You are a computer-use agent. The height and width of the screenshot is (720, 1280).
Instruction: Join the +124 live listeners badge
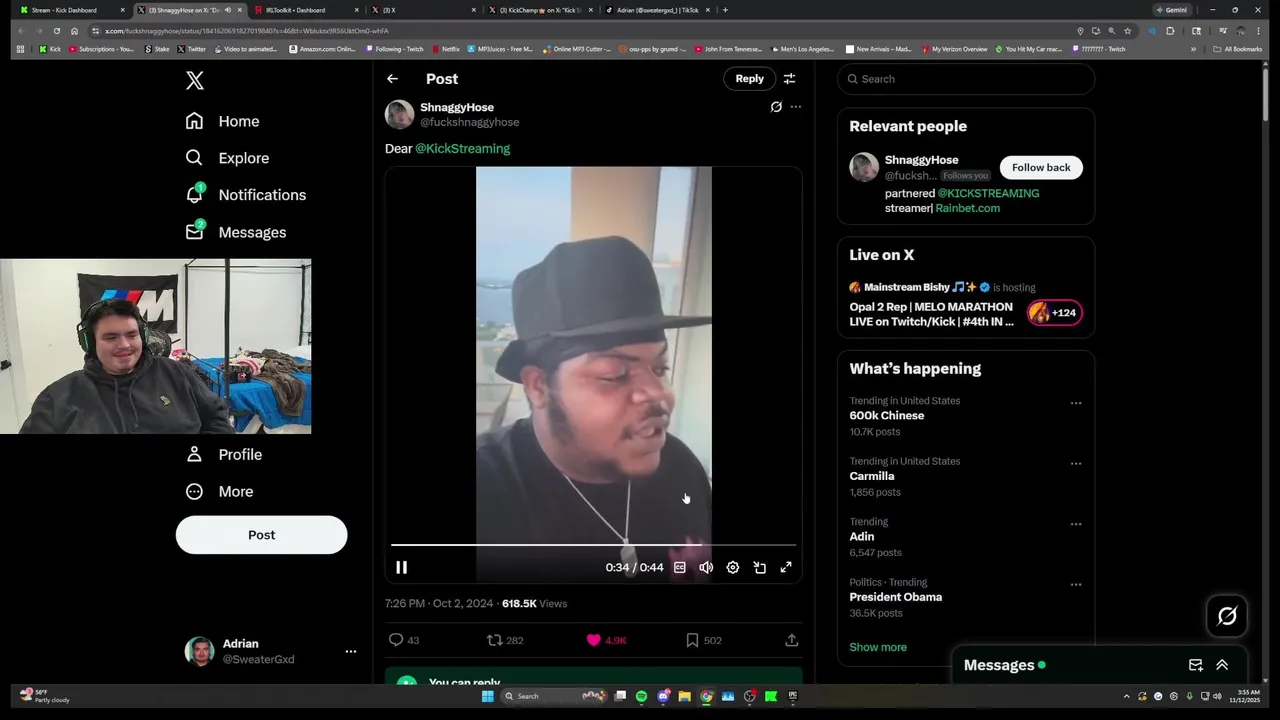pos(1054,313)
